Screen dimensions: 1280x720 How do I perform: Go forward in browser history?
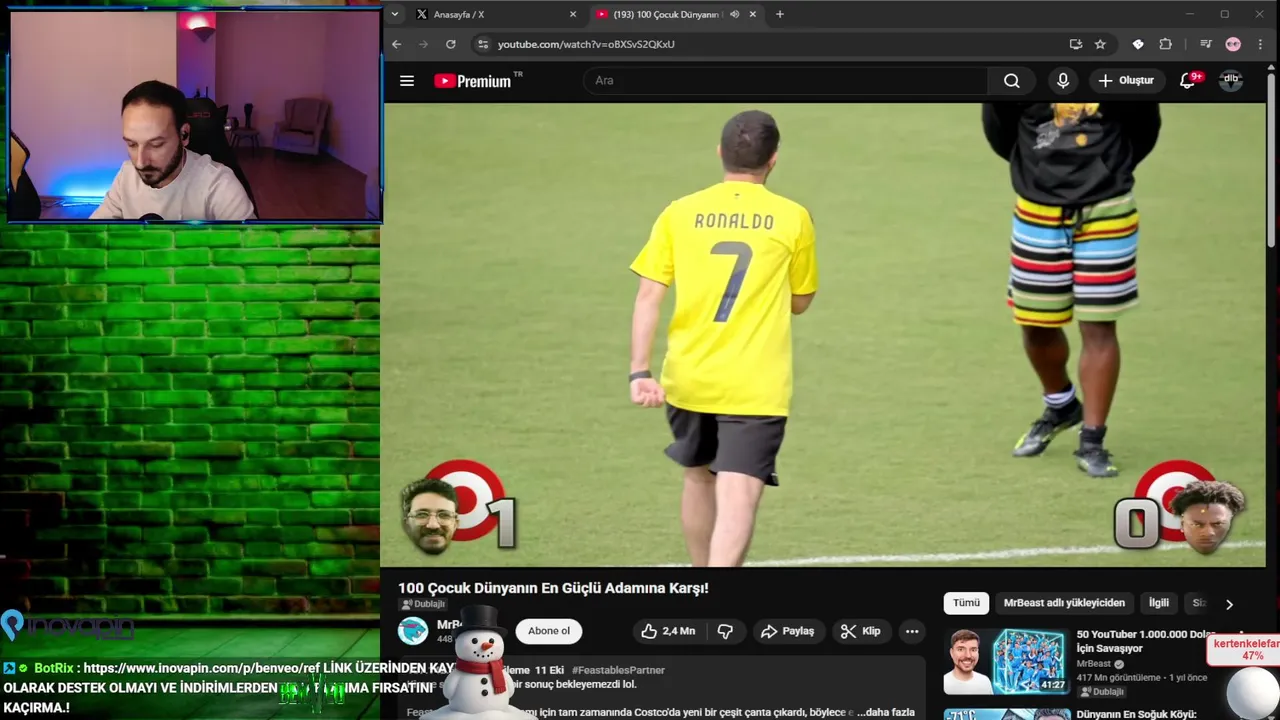pyautogui.click(x=423, y=44)
